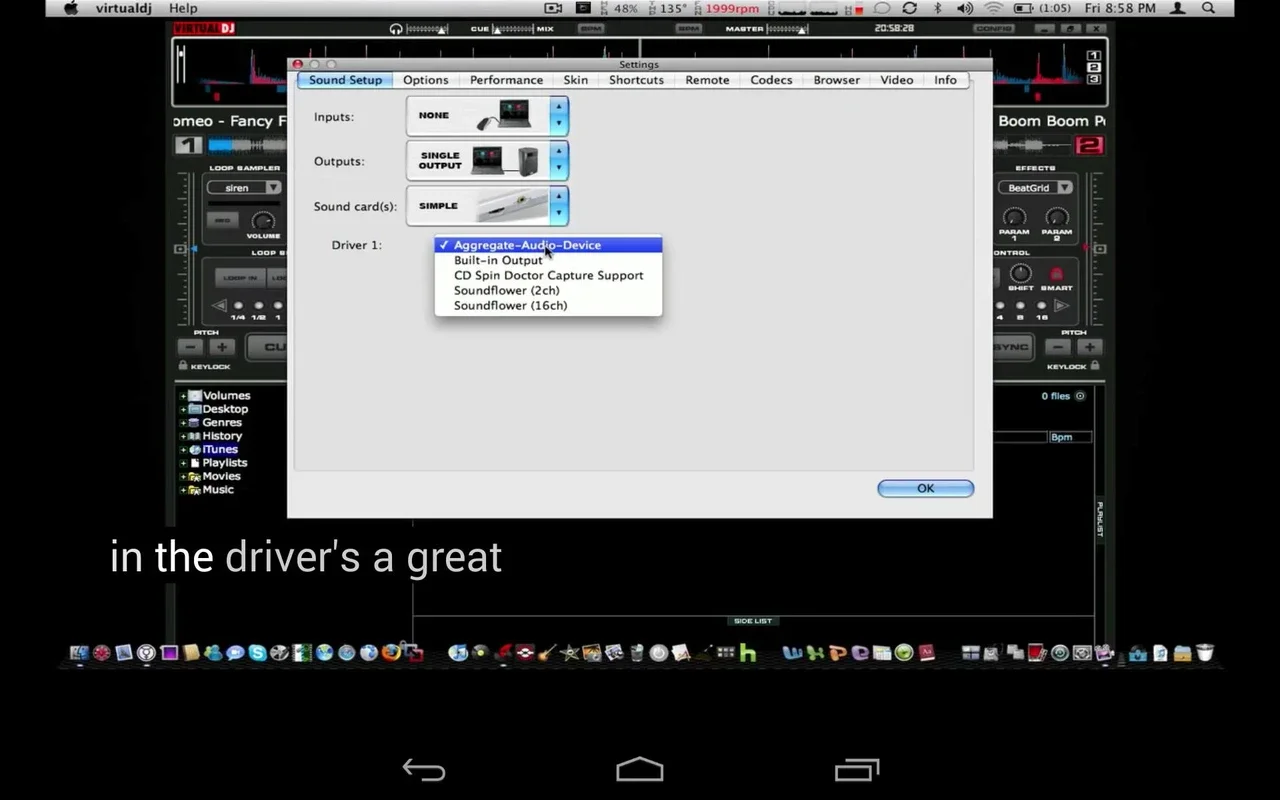The height and width of the screenshot is (800, 1280).
Task: Select the Sound Setup tab
Action: pyautogui.click(x=345, y=80)
